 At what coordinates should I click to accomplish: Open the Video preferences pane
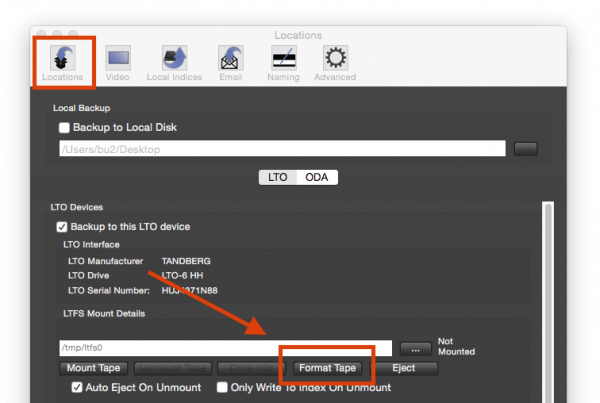117,60
